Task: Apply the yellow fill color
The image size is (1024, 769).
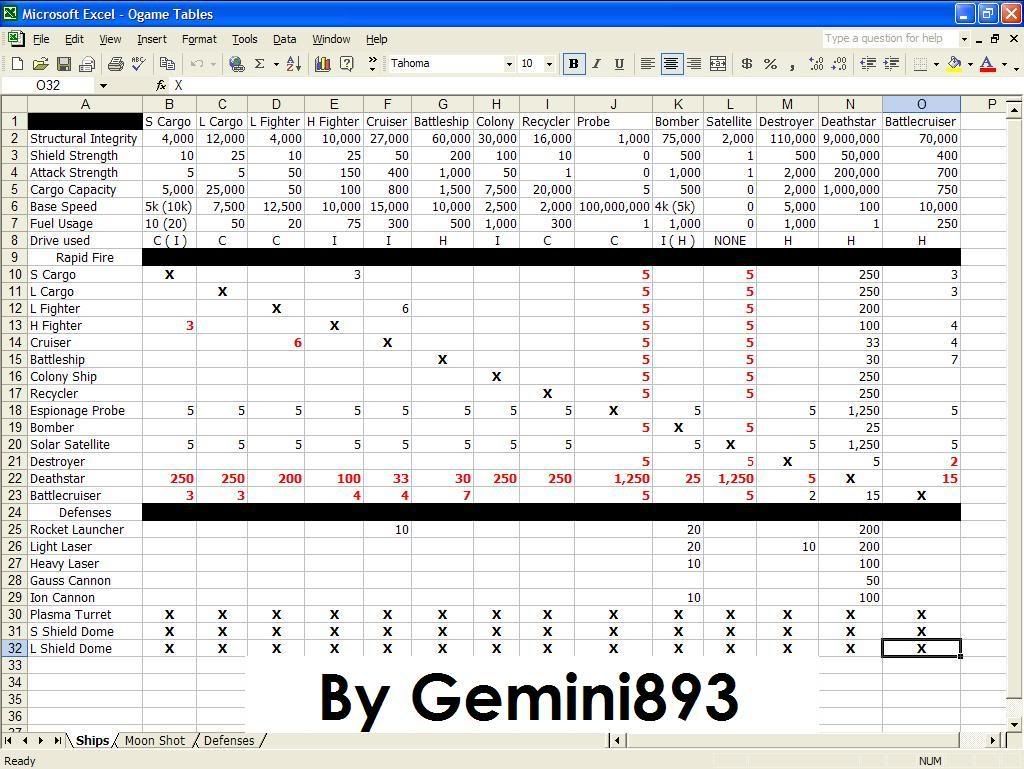Action: pyautogui.click(x=955, y=63)
